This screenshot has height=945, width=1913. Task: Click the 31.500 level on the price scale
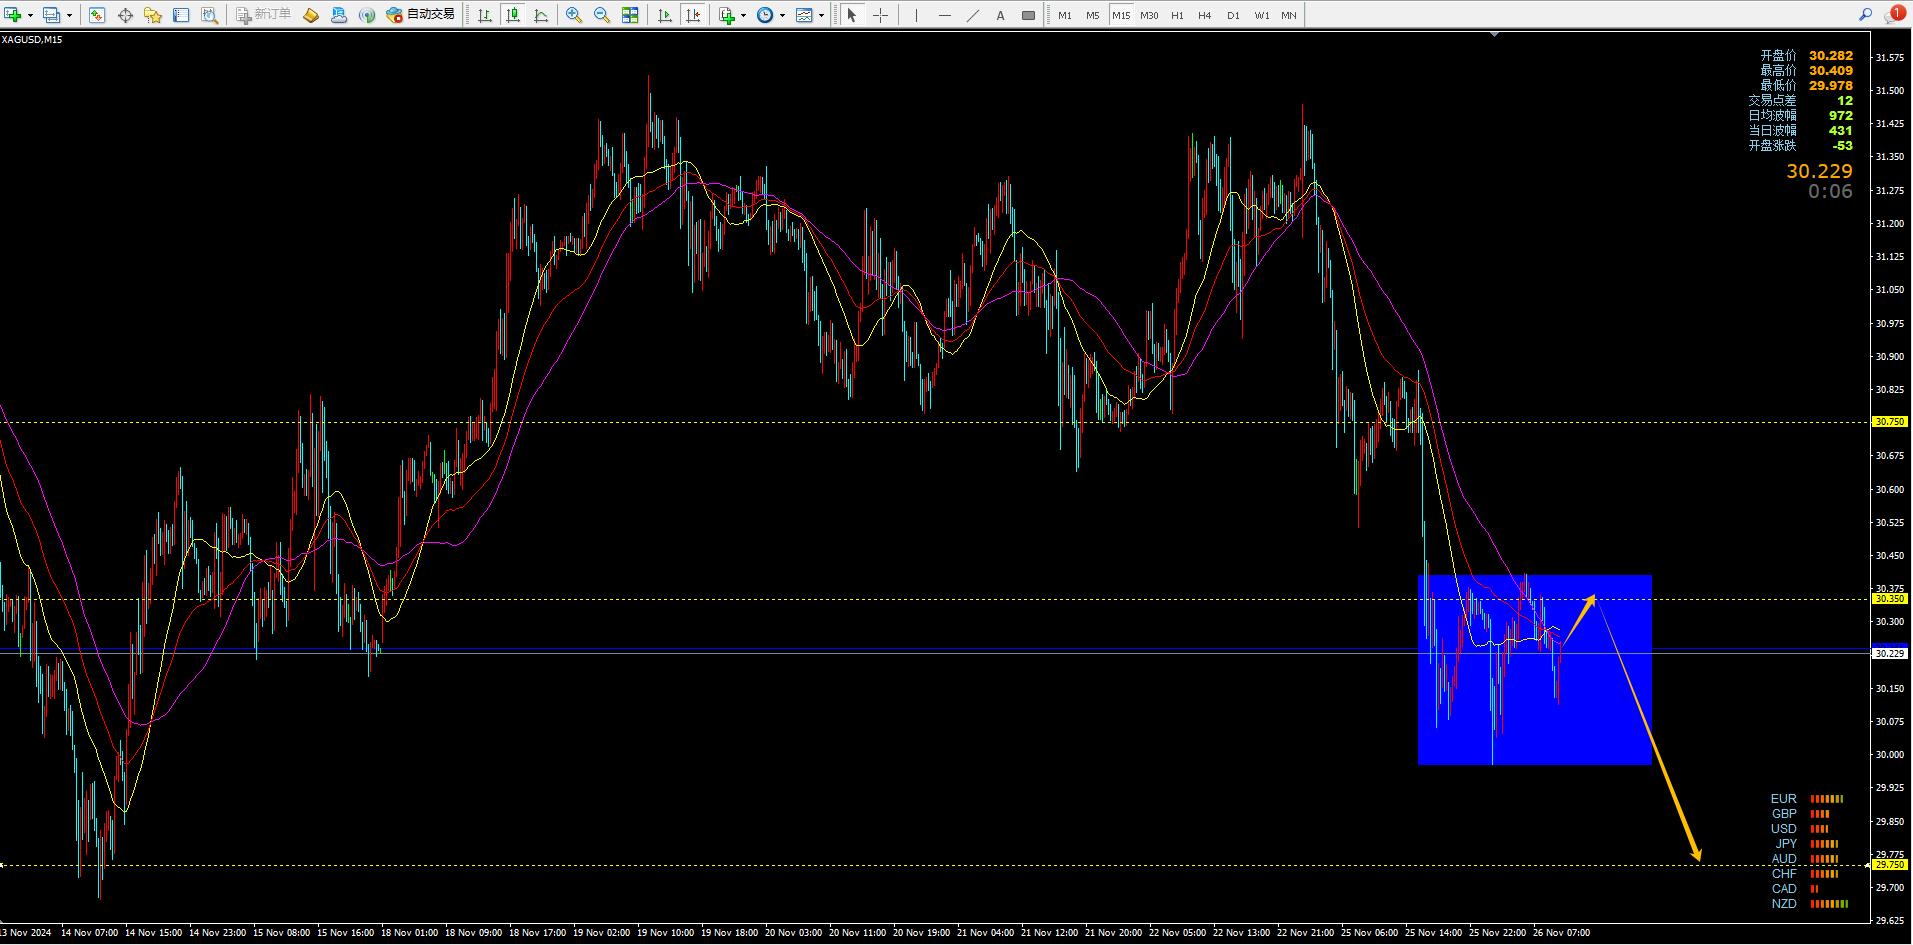coord(1890,91)
